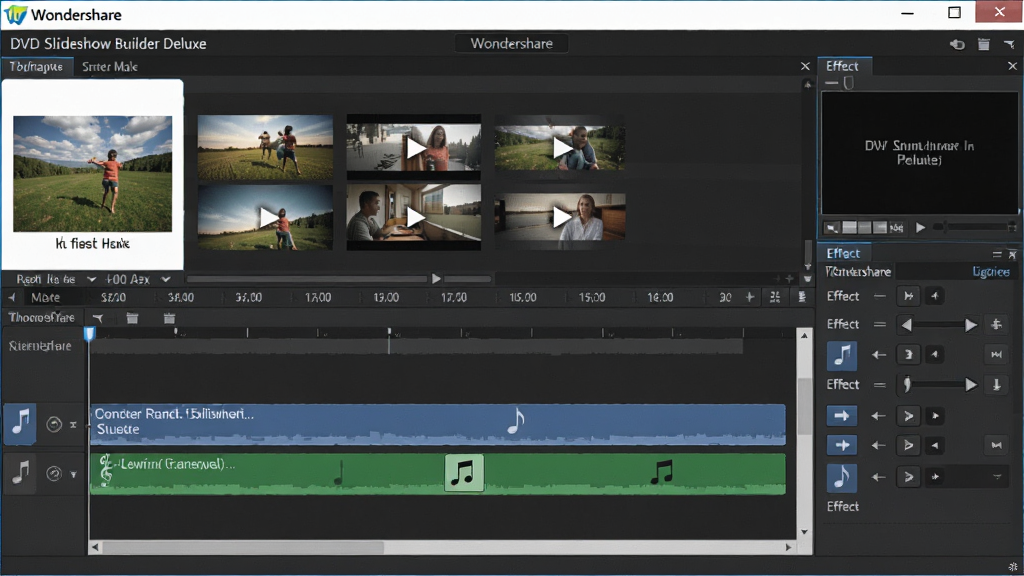This screenshot has height=576, width=1024.
Task: Close the upper Effect preview panel
Action: point(1012,66)
